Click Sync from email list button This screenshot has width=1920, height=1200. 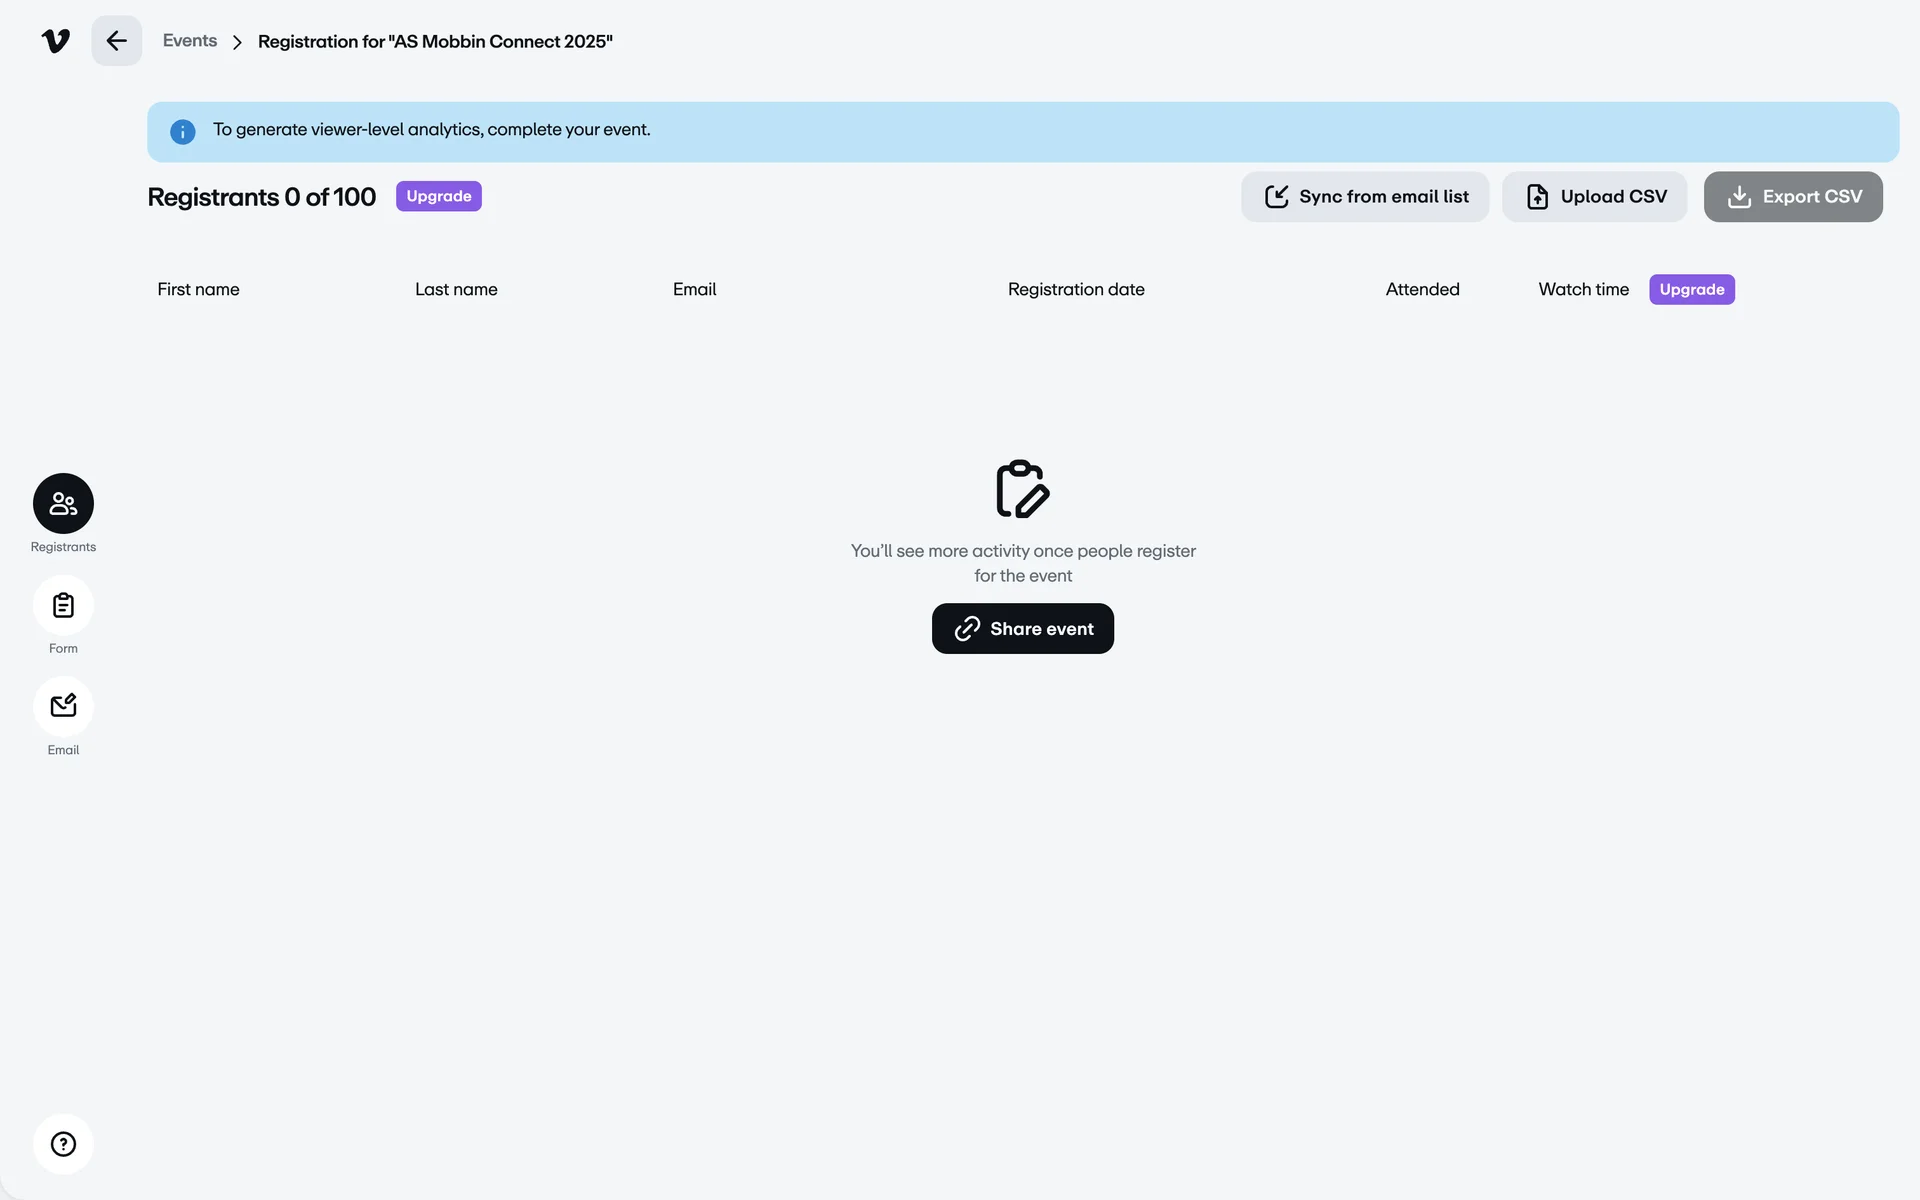point(1365,197)
